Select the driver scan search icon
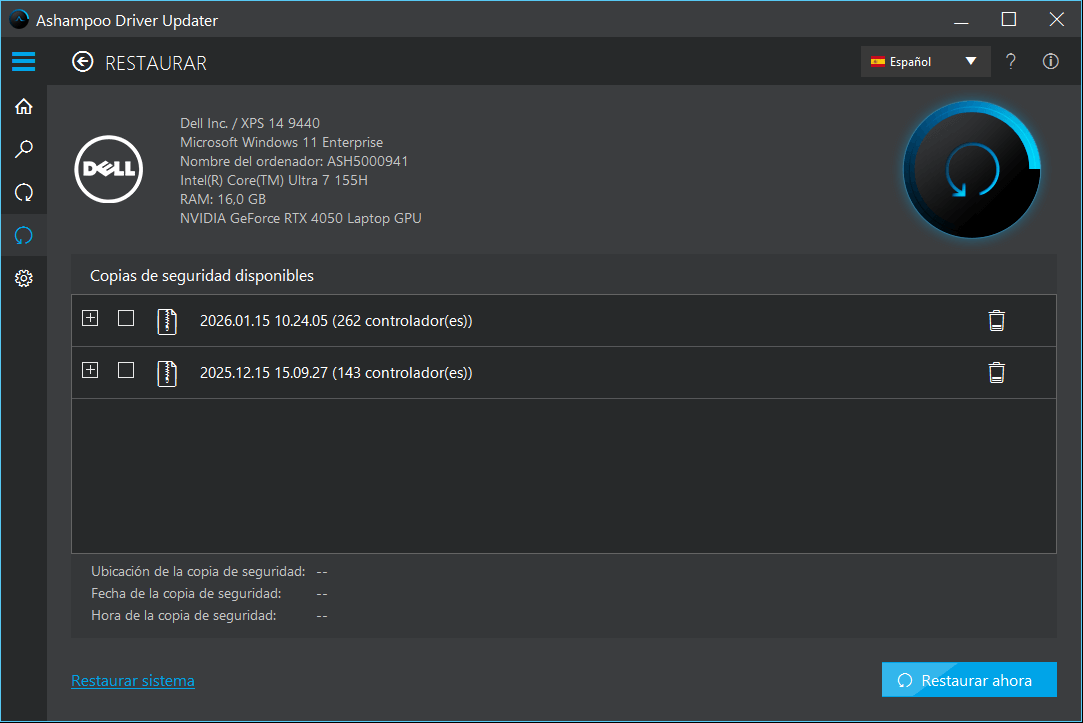This screenshot has height=723, width=1083. pos(23,149)
